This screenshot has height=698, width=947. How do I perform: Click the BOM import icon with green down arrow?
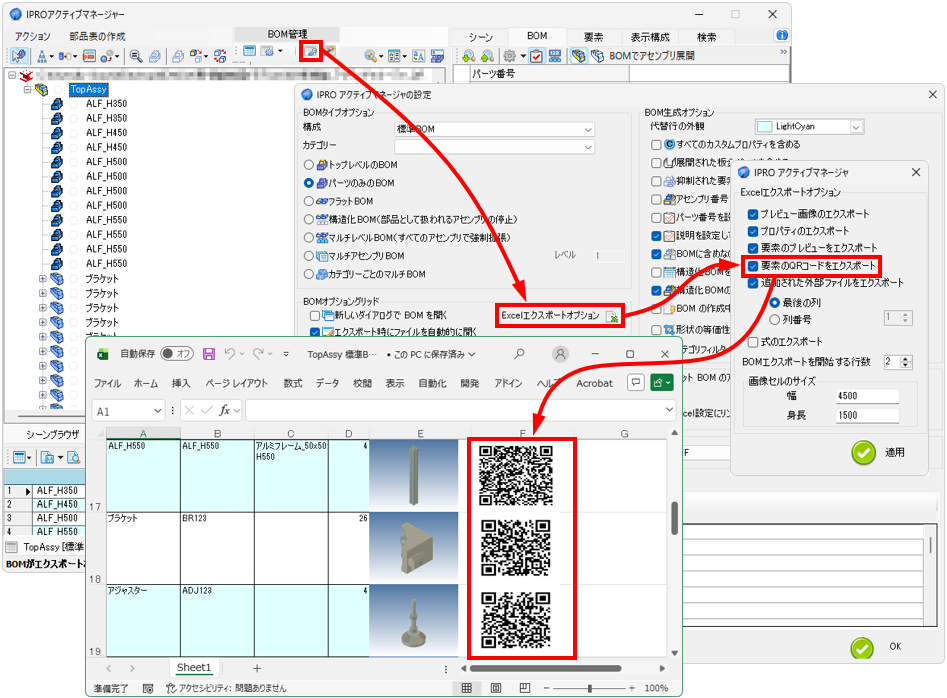[469, 56]
